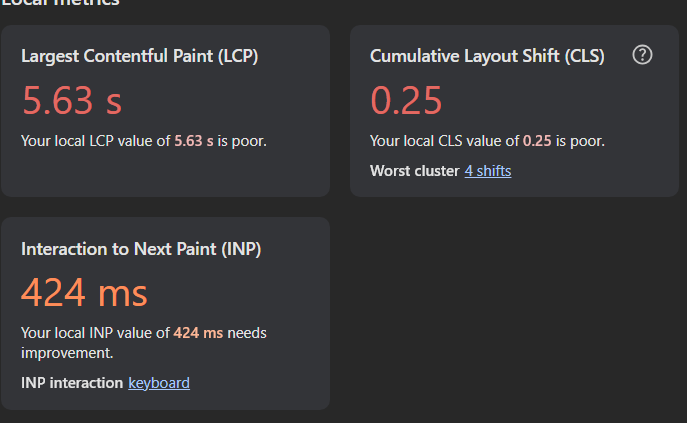Open the keyboard INP interaction link
687x423 pixels.
[159, 383]
